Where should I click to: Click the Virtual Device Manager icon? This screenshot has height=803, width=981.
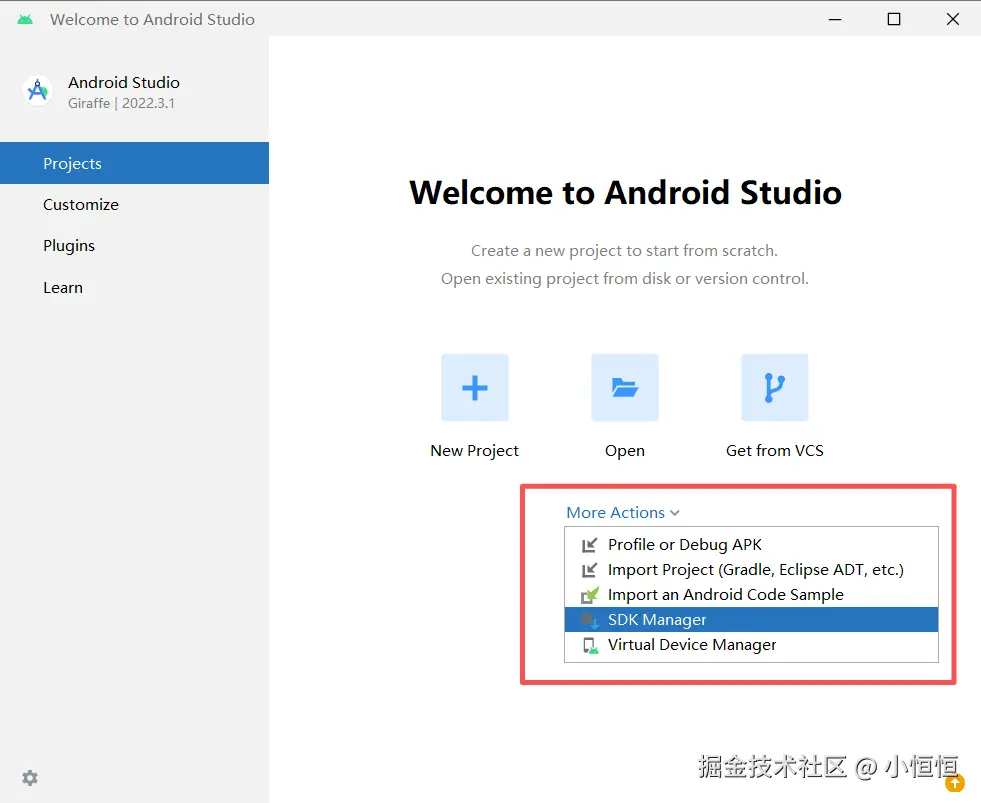tap(590, 645)
